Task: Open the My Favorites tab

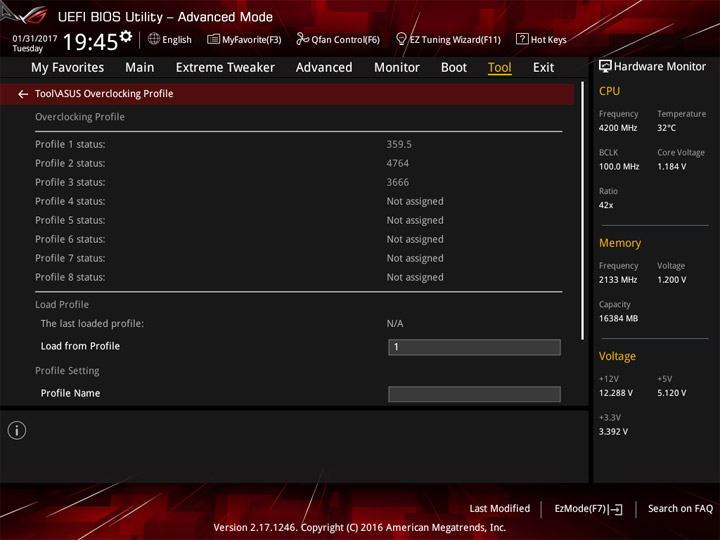Action: coord(68,68)
